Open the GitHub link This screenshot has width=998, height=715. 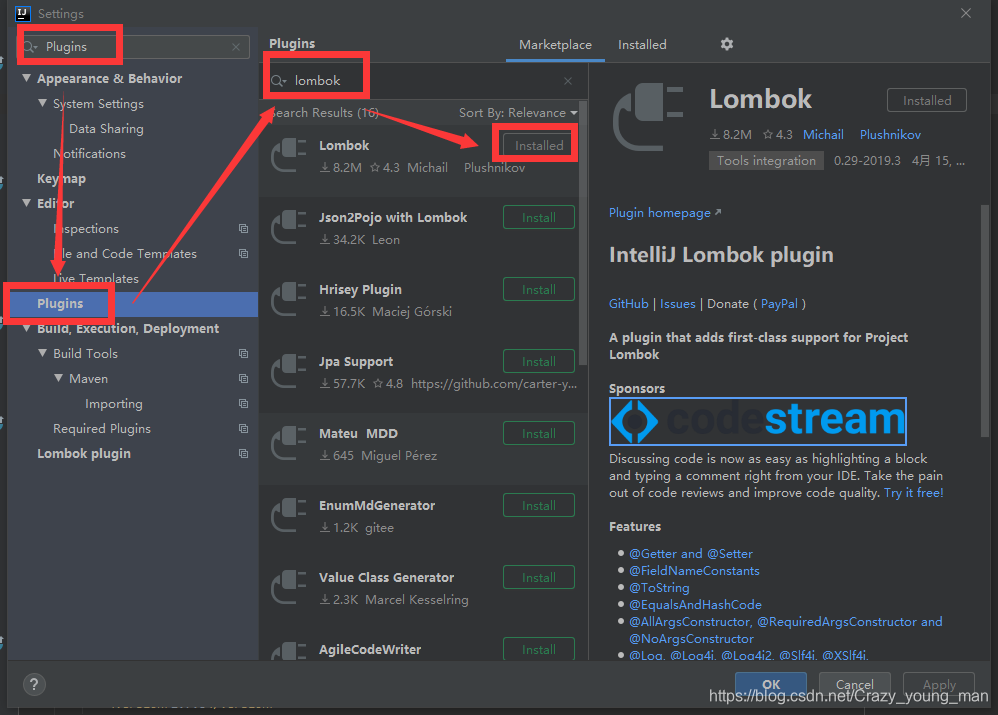628,304
